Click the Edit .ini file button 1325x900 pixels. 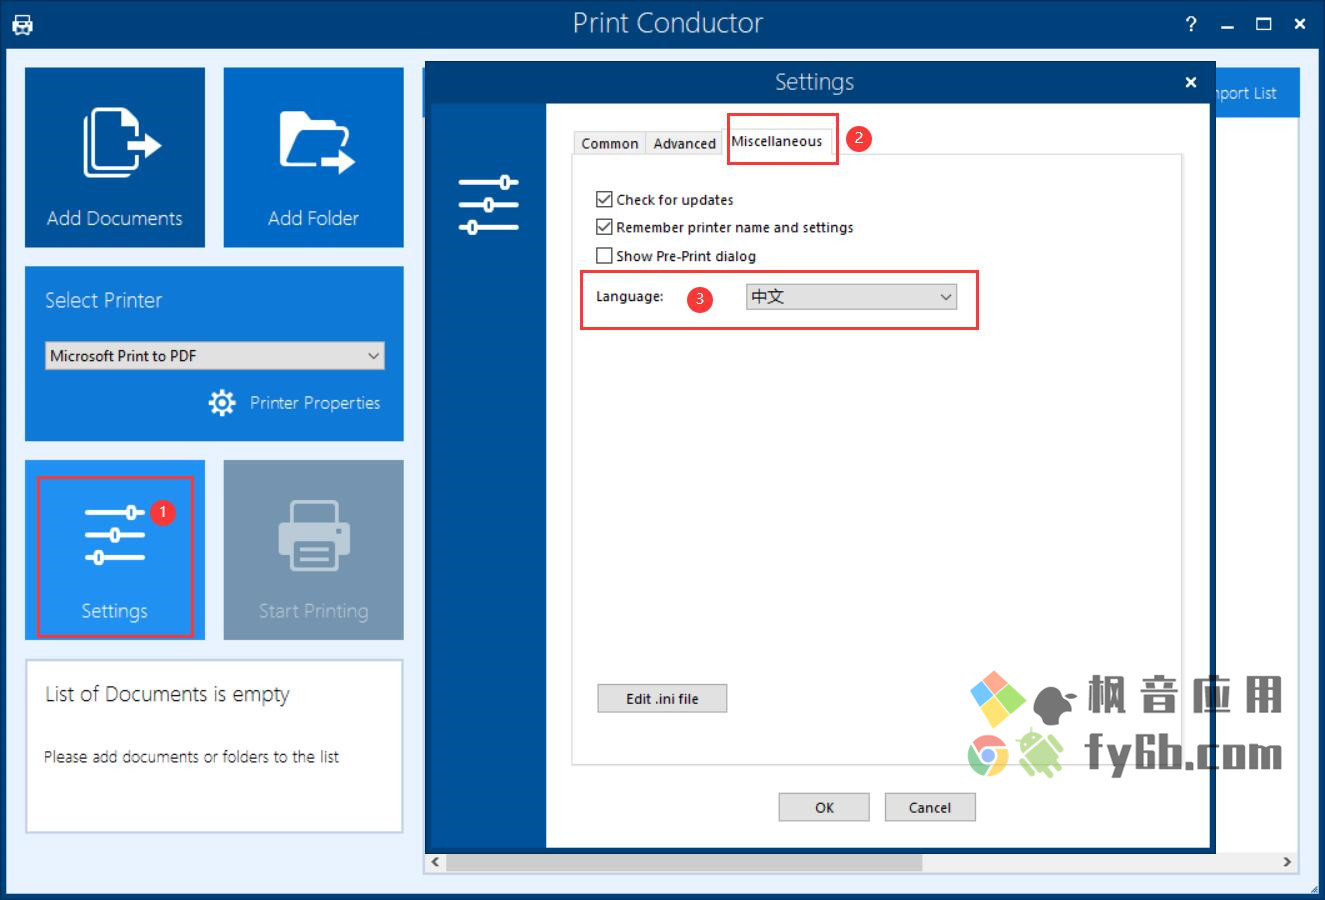point(662,699)
